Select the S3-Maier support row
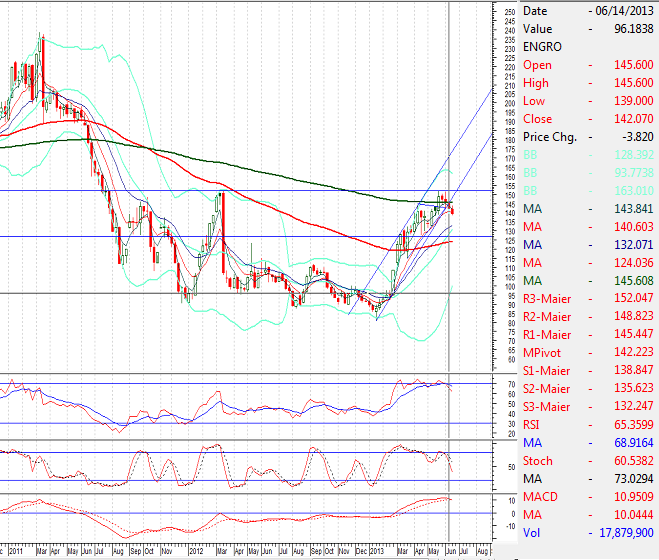This screenshot has width=659, height=560. point(588,406)
